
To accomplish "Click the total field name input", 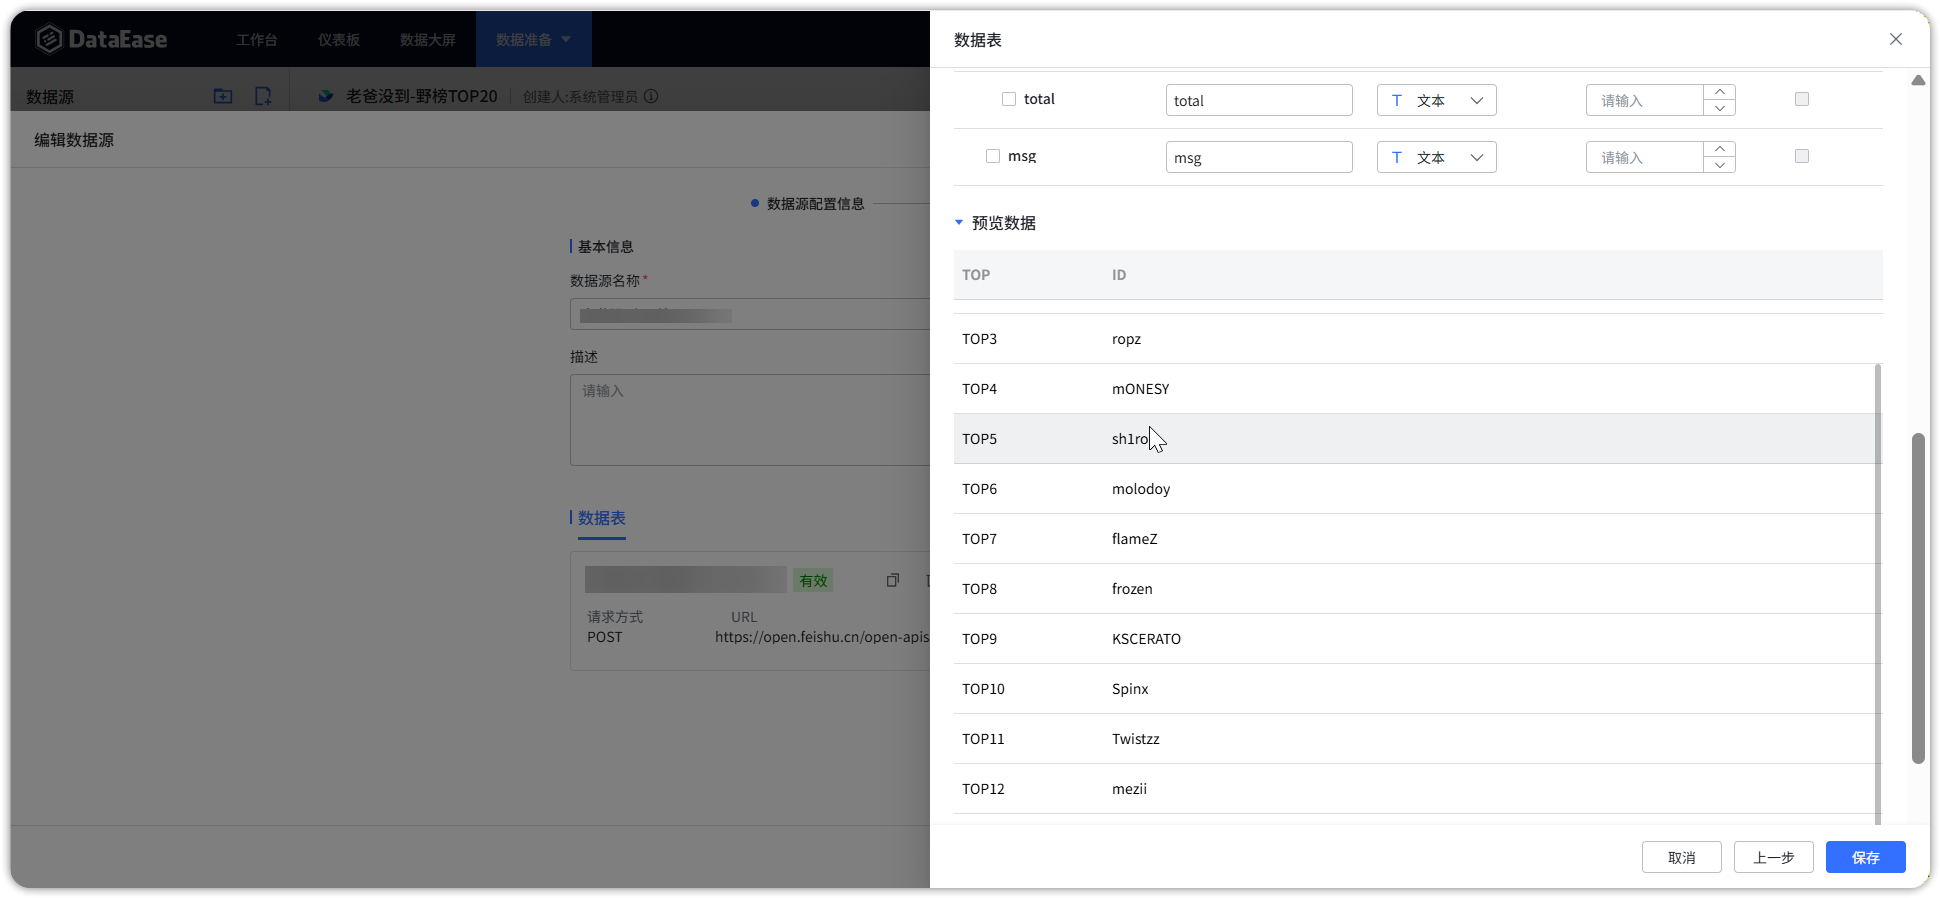I will 1258,100.
